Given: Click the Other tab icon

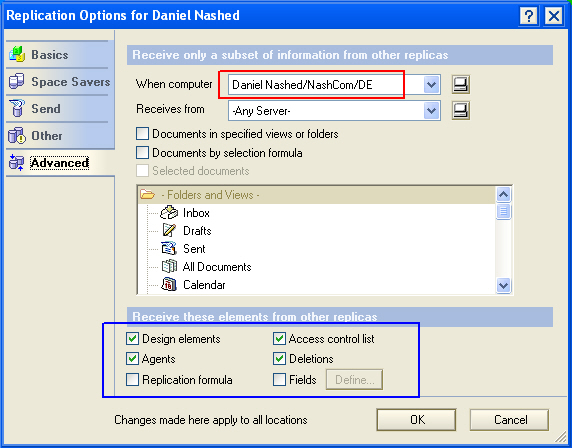Looking at the screenshot, I should [x=17, y=135].
